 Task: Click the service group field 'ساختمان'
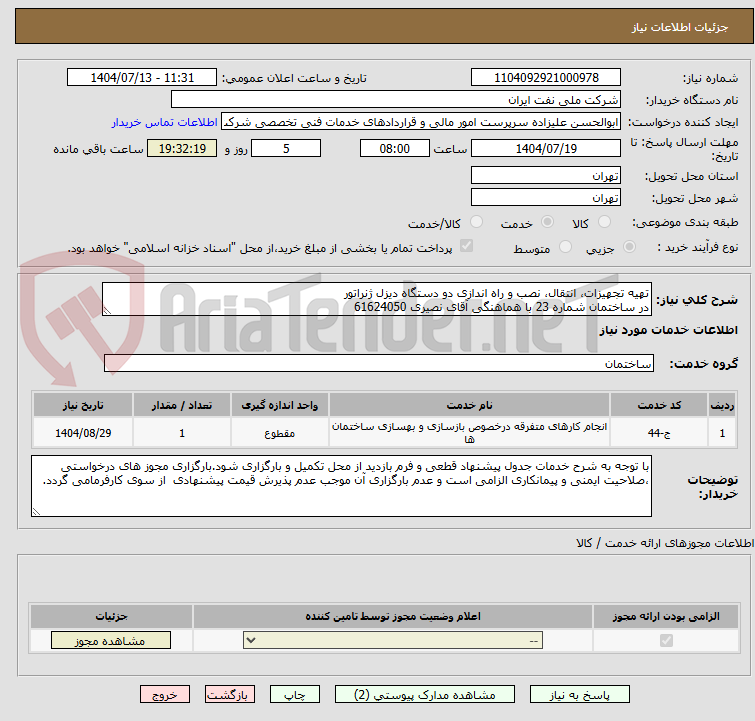click(378, 364)
